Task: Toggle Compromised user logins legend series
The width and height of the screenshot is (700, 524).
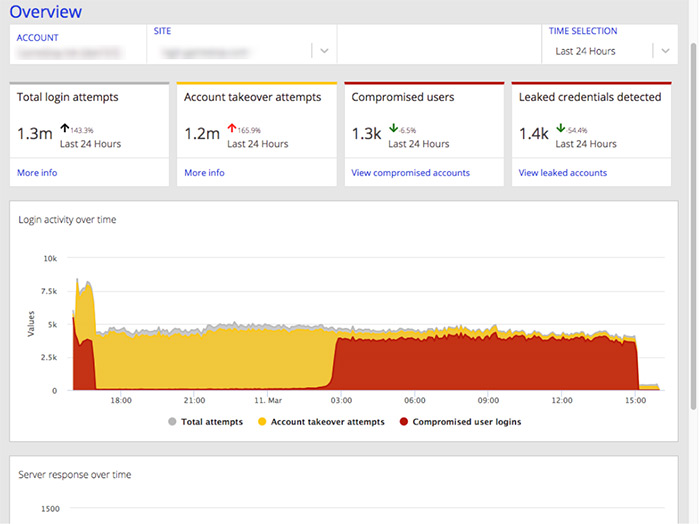Action: pyautogui.click(x=466, y=422)
